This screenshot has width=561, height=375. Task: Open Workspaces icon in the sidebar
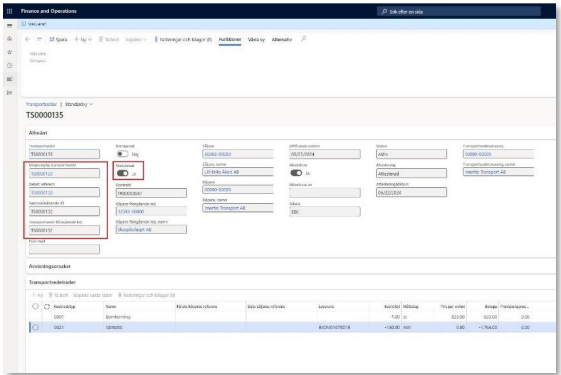pyautogui.click(x=10, y=79)
